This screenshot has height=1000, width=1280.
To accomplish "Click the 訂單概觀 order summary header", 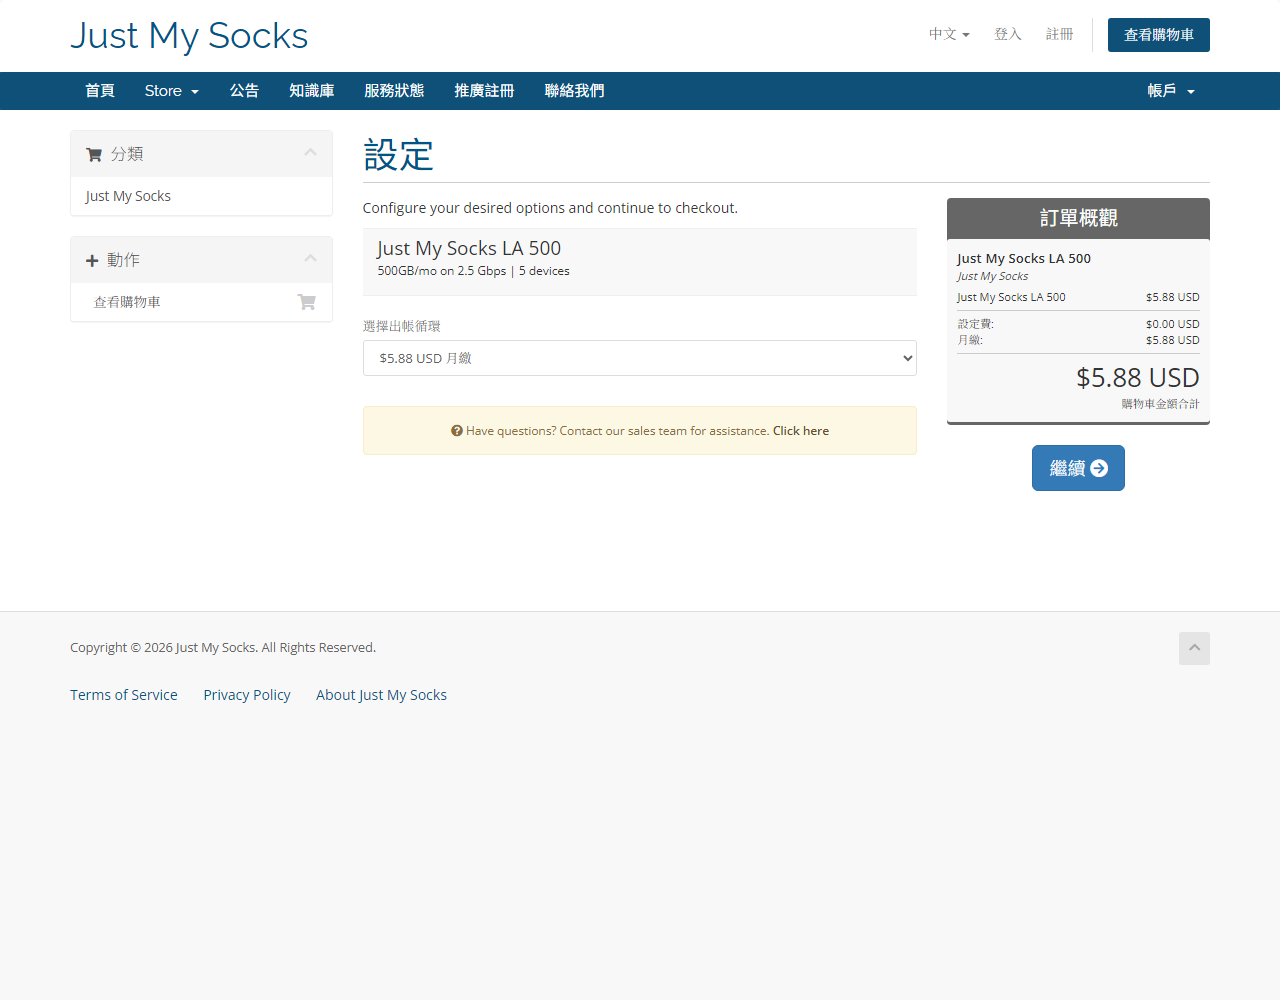I will [1078, 218].
